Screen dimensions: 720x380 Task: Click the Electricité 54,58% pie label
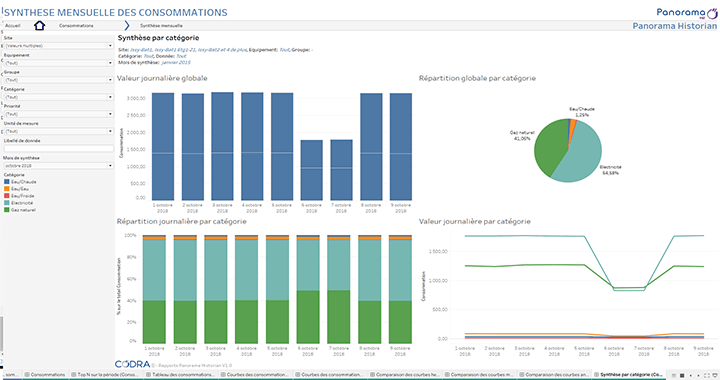pos(610,170)
